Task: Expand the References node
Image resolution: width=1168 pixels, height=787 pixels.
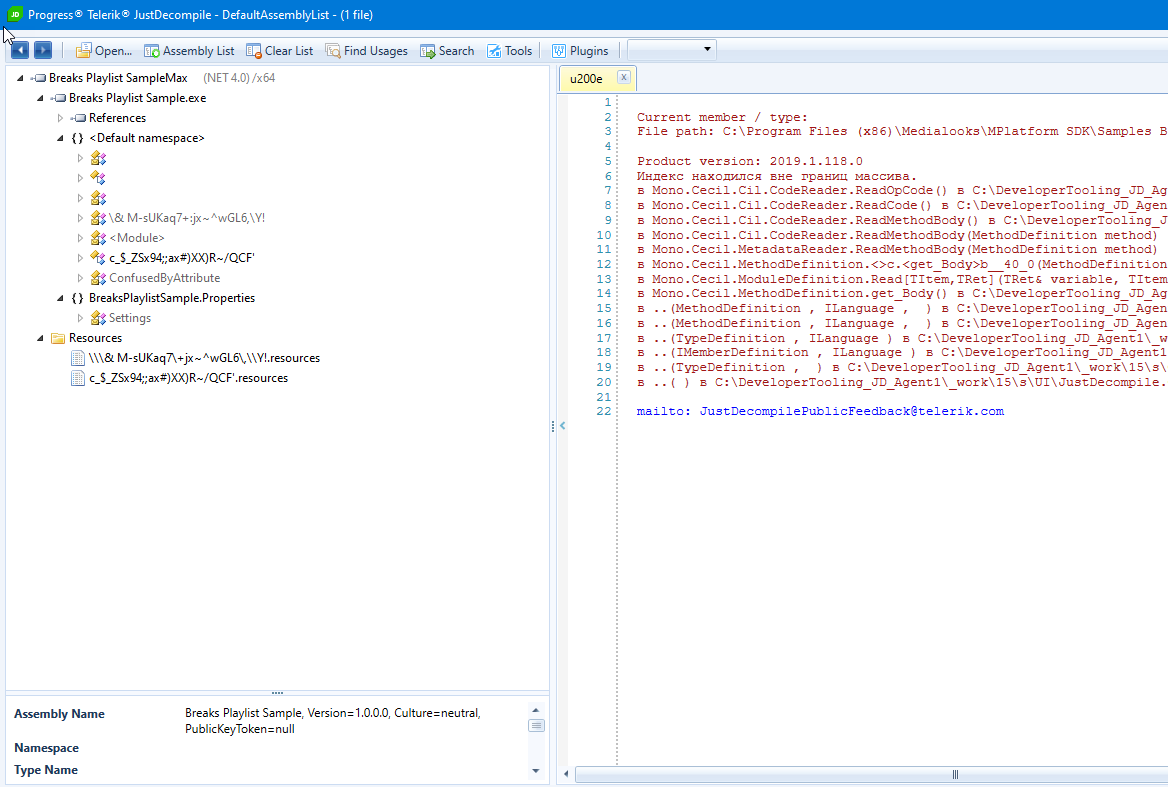Action: [x=60, y=118]
